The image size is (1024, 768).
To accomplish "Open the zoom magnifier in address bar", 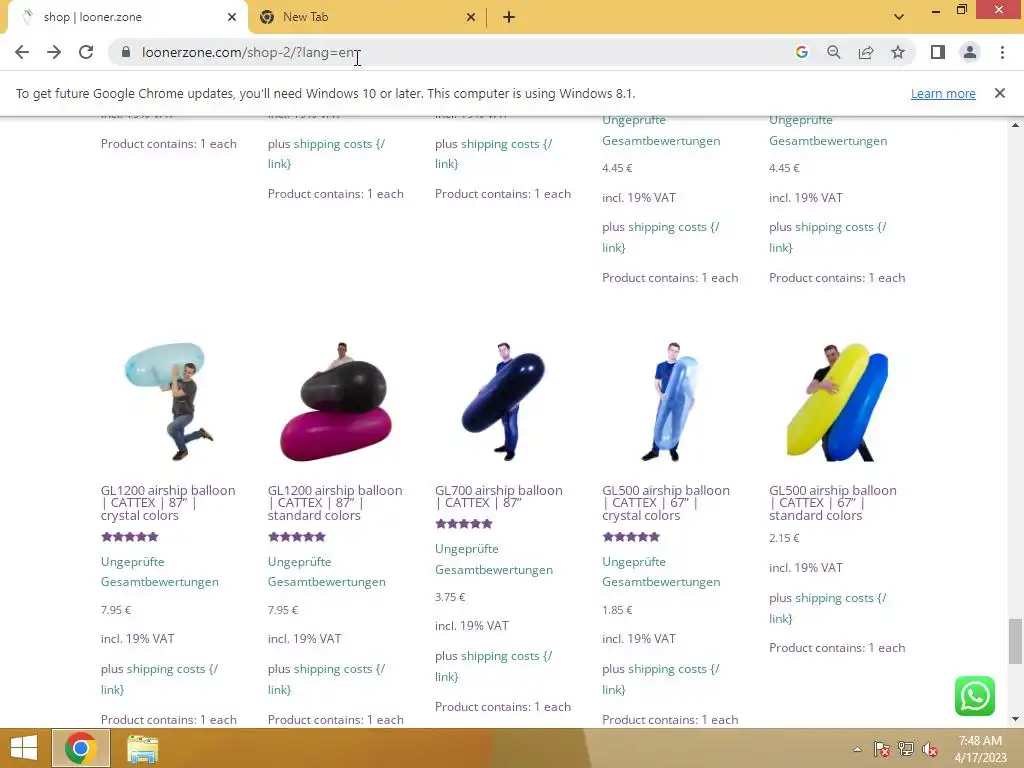I will [x=833, y=52].
